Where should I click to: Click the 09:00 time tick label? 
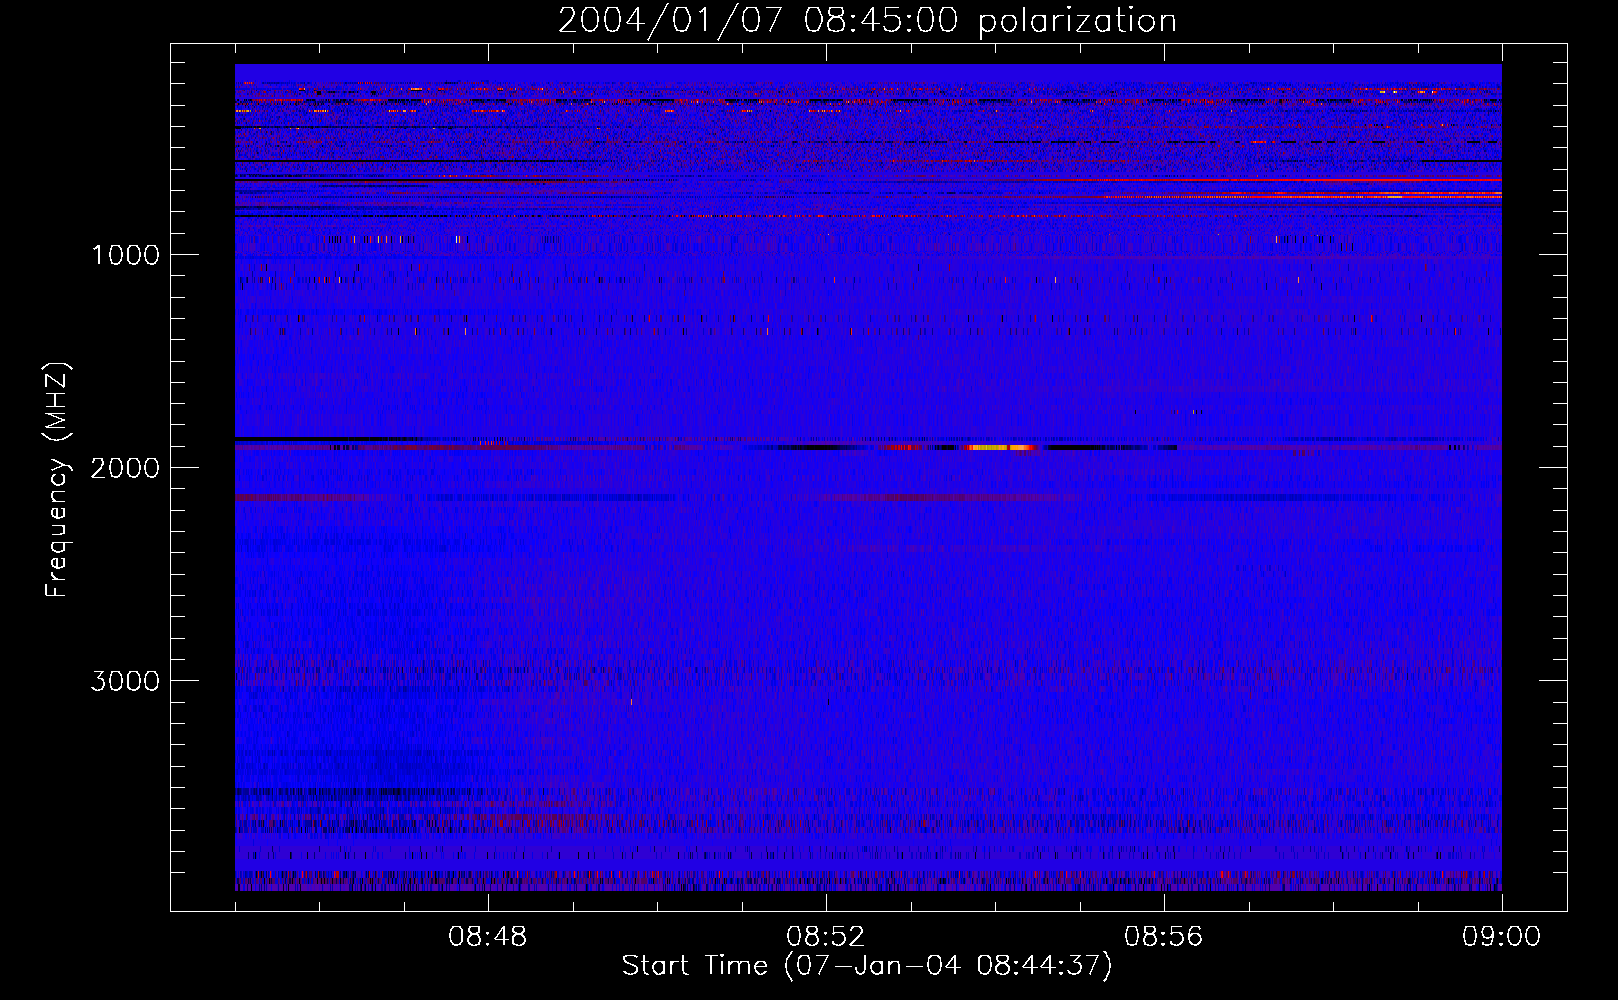click(x=1502, y=937)
